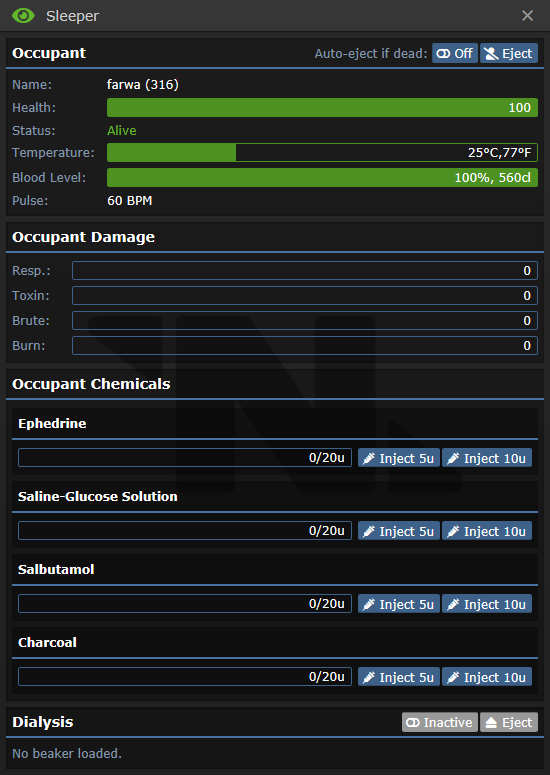This screenshot has height=775, width=550.
Task: Inject 10u of Salbutamol
Action: pyautogui.click(x=486, y=604)
